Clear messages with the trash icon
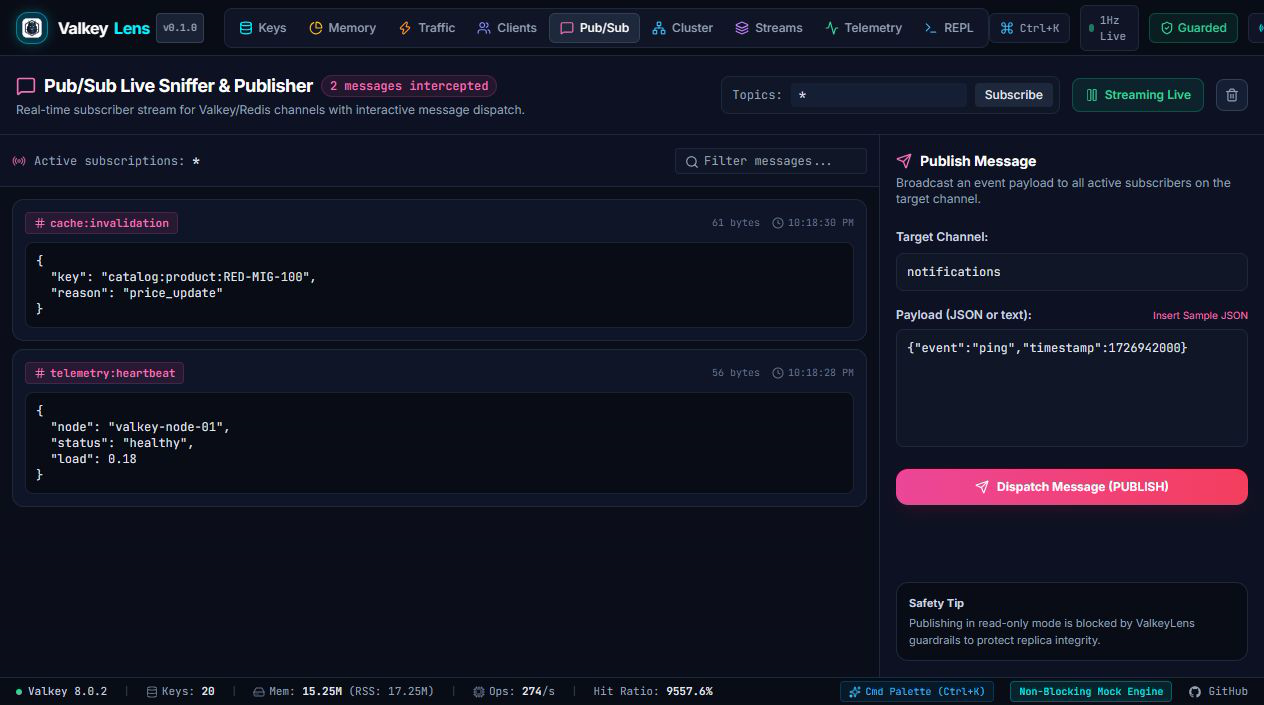 point(1232,95)
